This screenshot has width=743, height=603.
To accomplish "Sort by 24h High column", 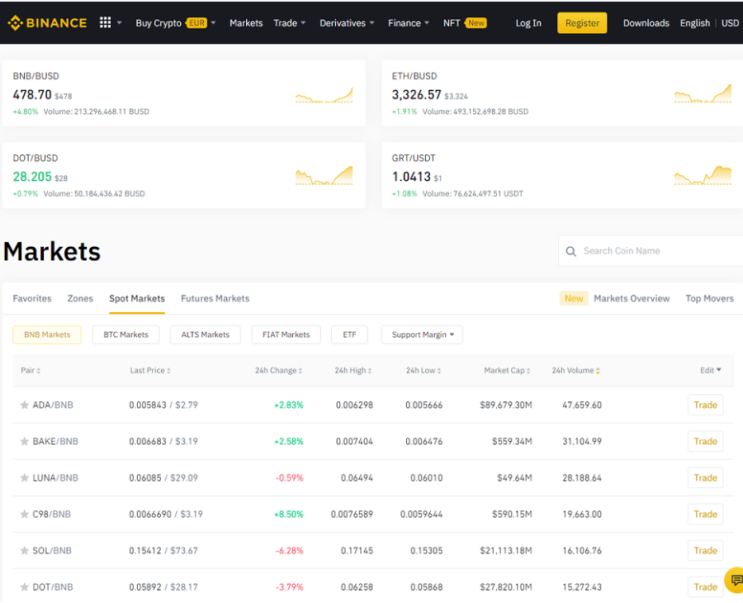I will click(353, 370).
